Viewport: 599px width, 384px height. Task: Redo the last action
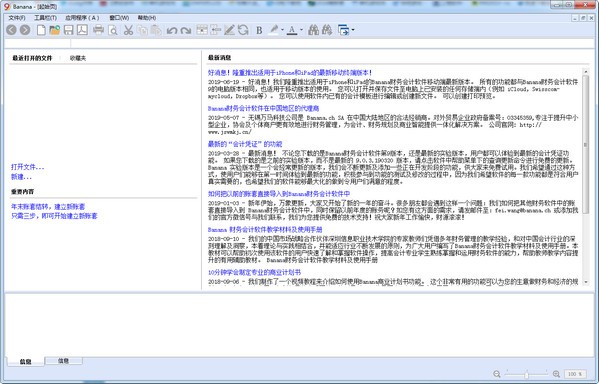(186, 30)
